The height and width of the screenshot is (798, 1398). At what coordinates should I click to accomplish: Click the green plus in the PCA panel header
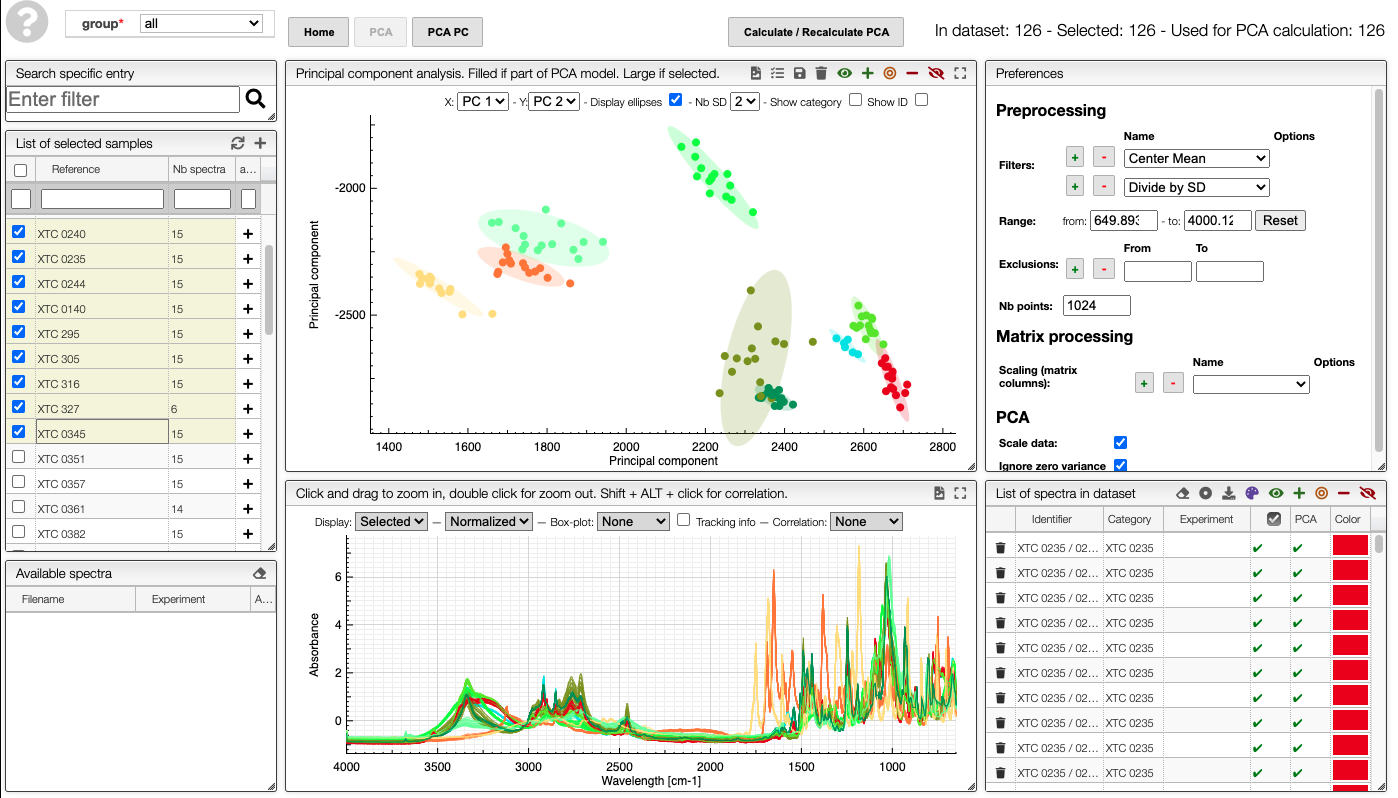pos(867,73)
